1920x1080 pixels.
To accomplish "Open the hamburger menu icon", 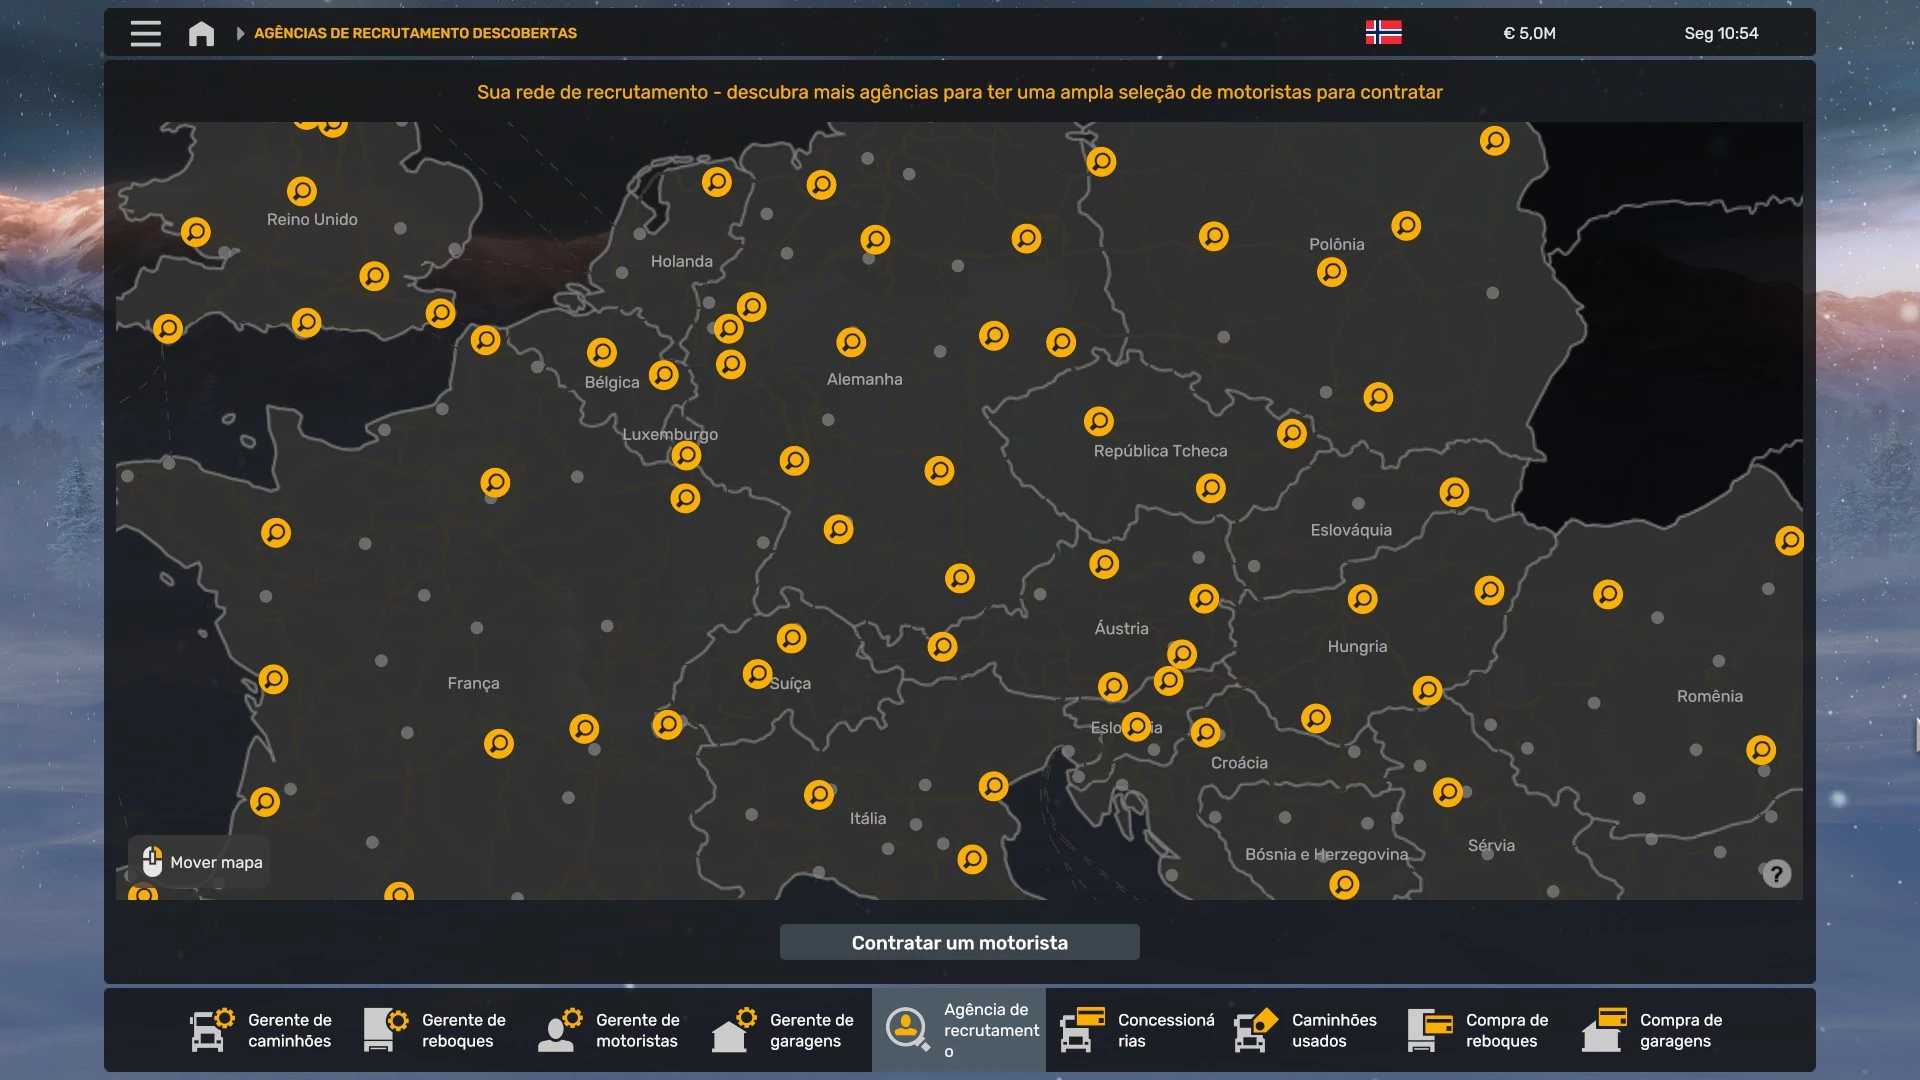I will tap(145, 33).
